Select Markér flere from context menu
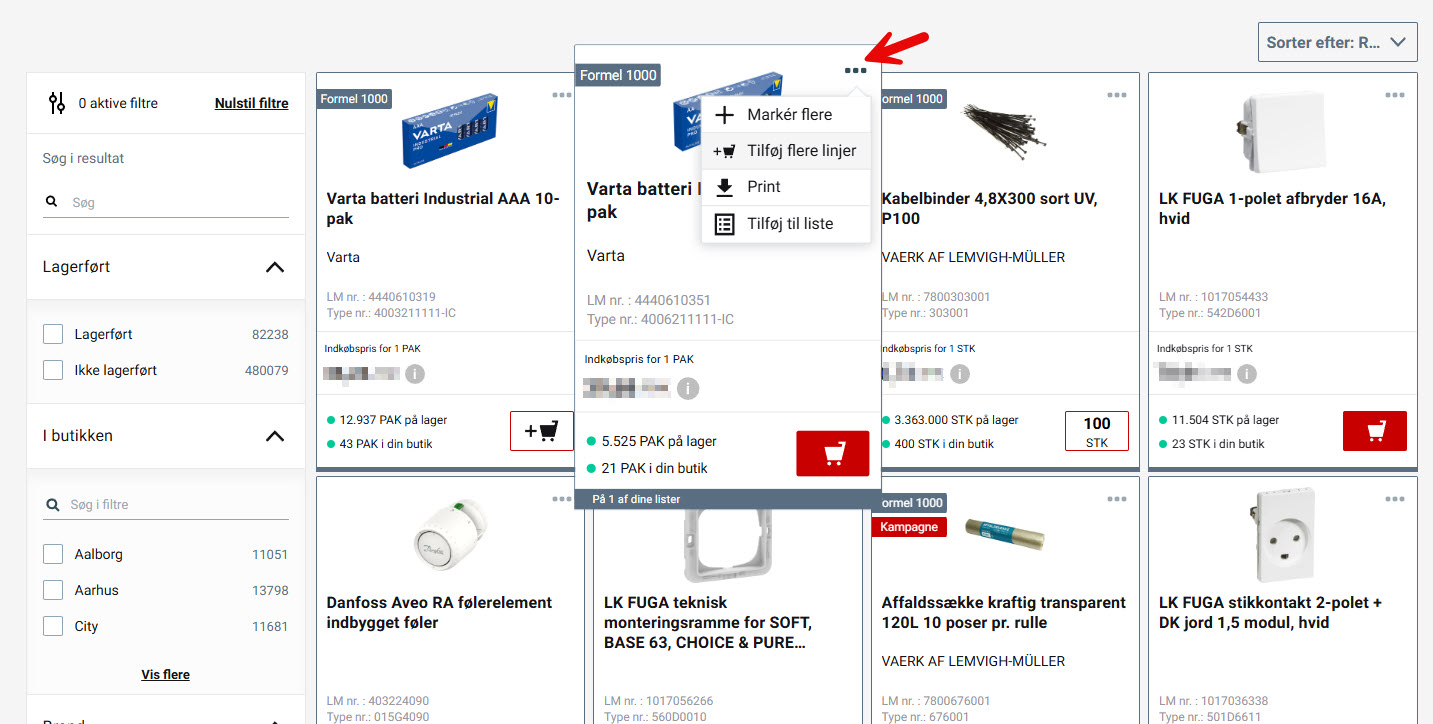The image size is (1433, 724). pos(788,115)
